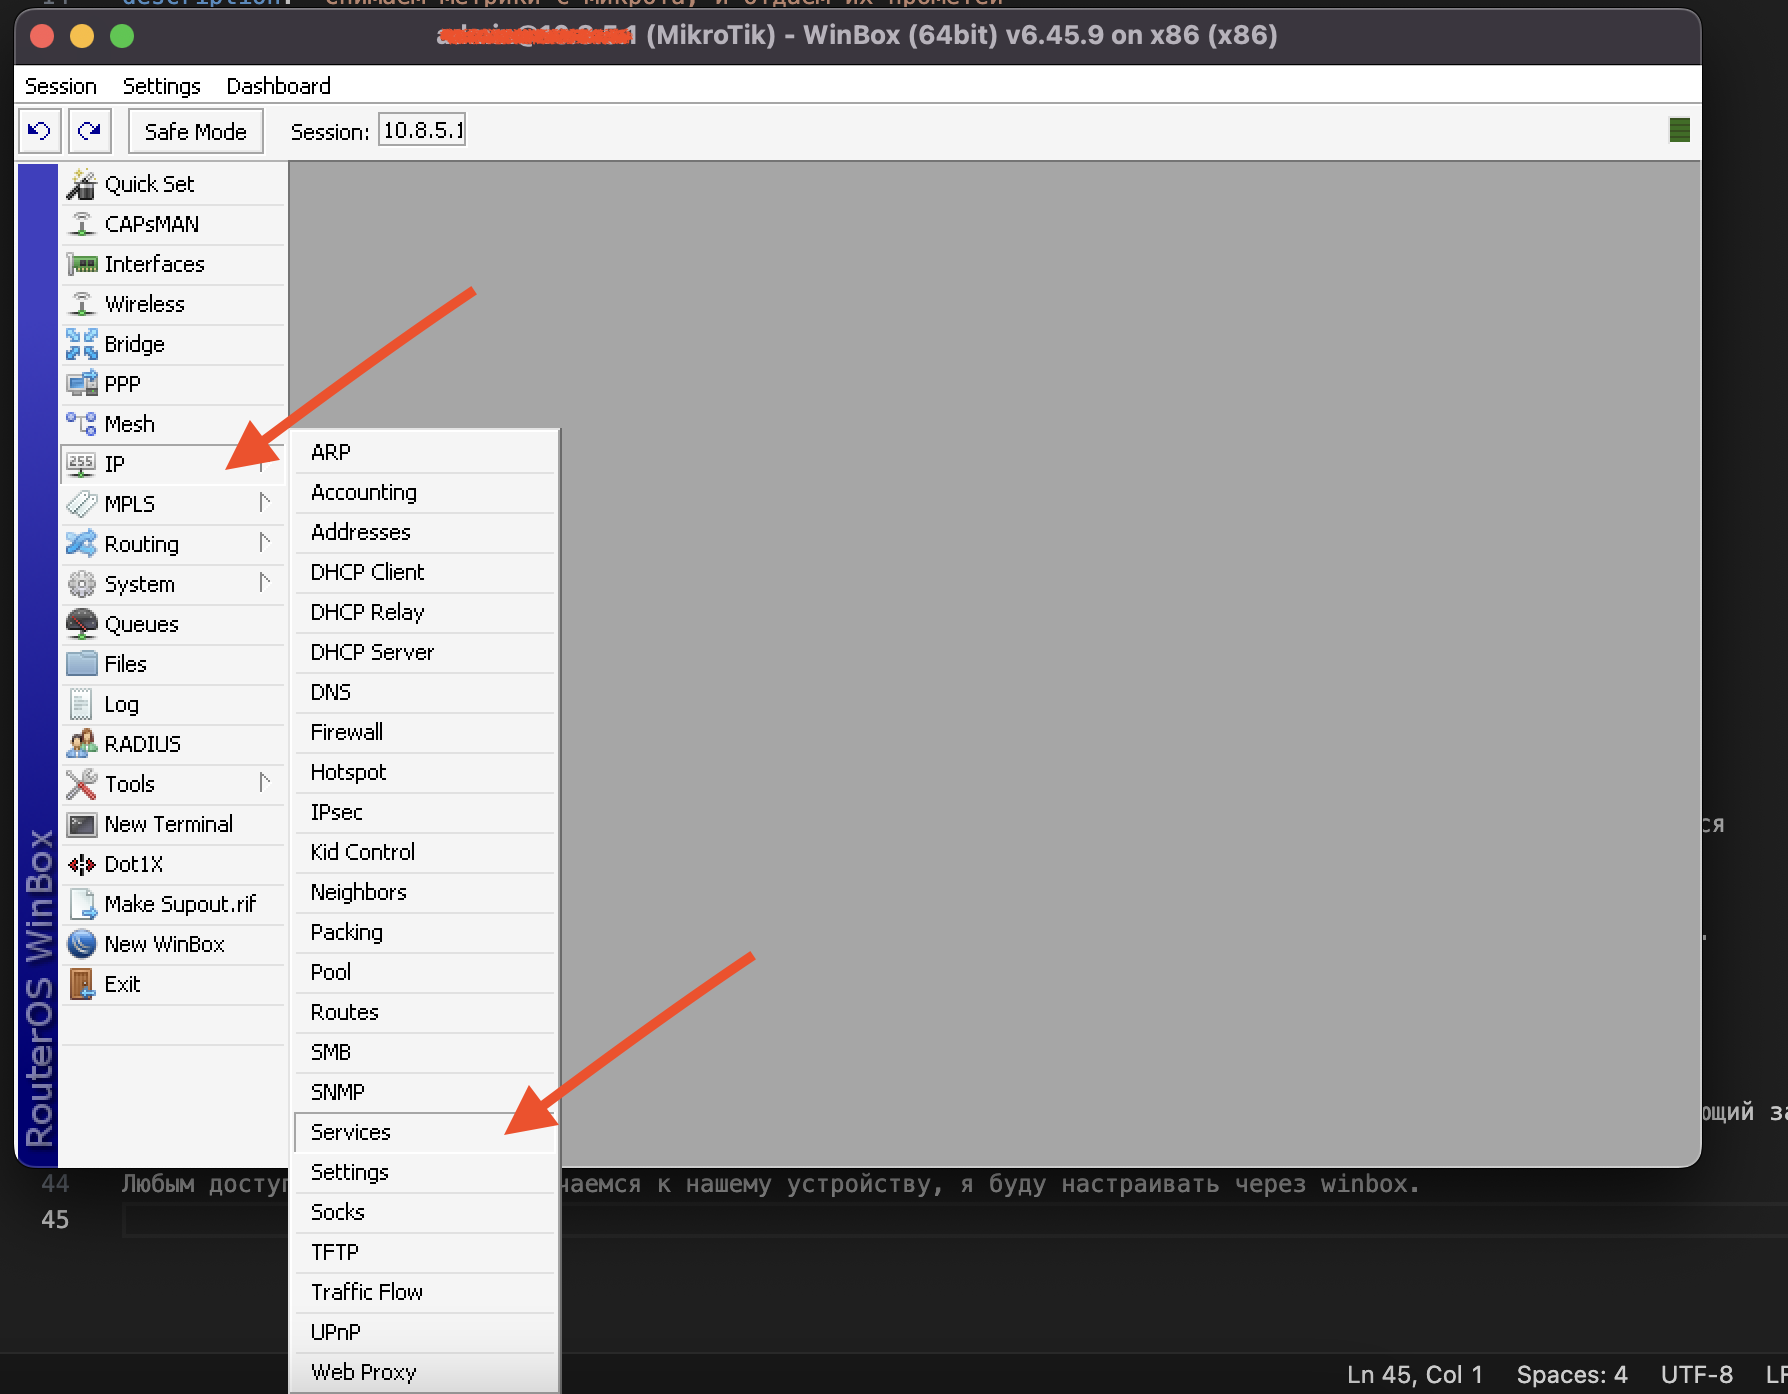Click the PPP computers icon
Viewport: 1788px width, 1394px height.
[x=81, y=384]
